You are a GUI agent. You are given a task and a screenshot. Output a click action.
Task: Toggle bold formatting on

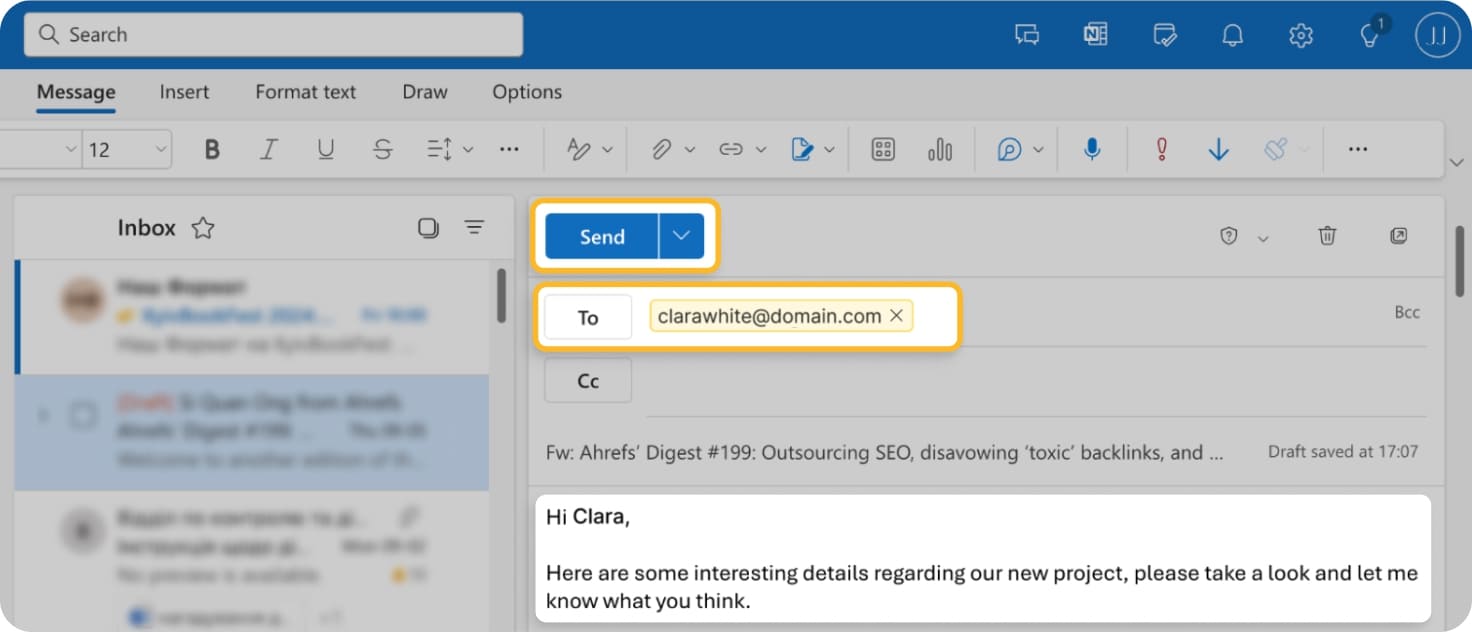click(x=211, y=148)
